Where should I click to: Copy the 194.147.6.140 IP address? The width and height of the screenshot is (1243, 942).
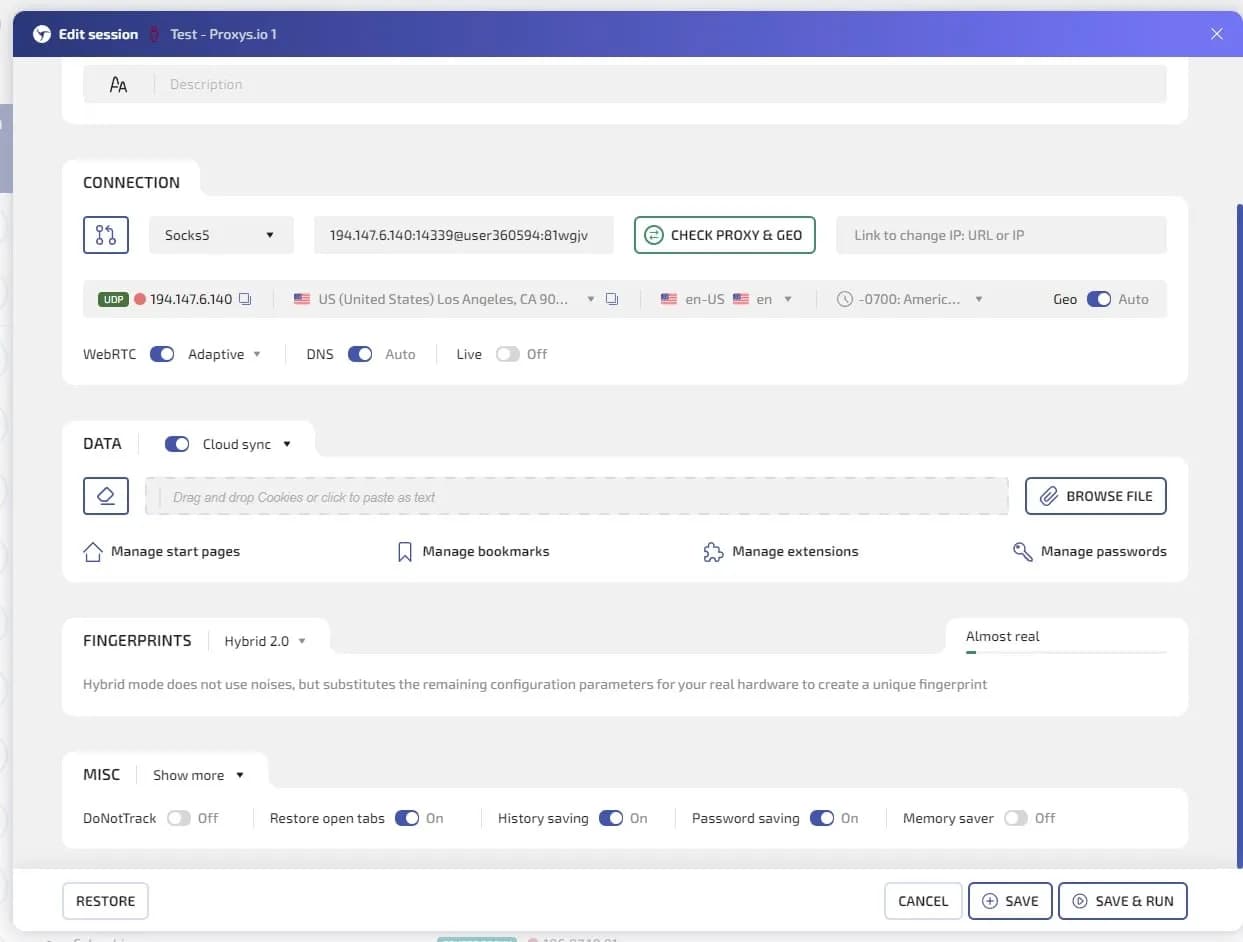[245, 299]
